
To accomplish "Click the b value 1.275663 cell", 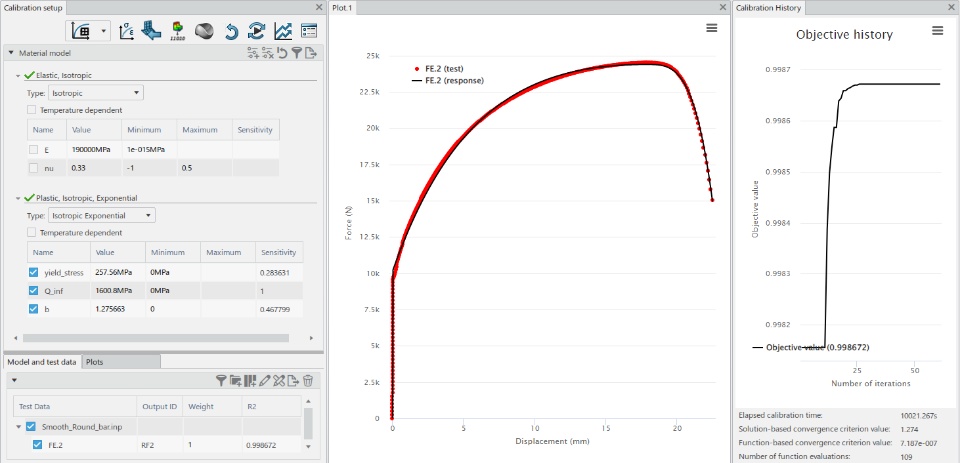I will click(118, 309).
